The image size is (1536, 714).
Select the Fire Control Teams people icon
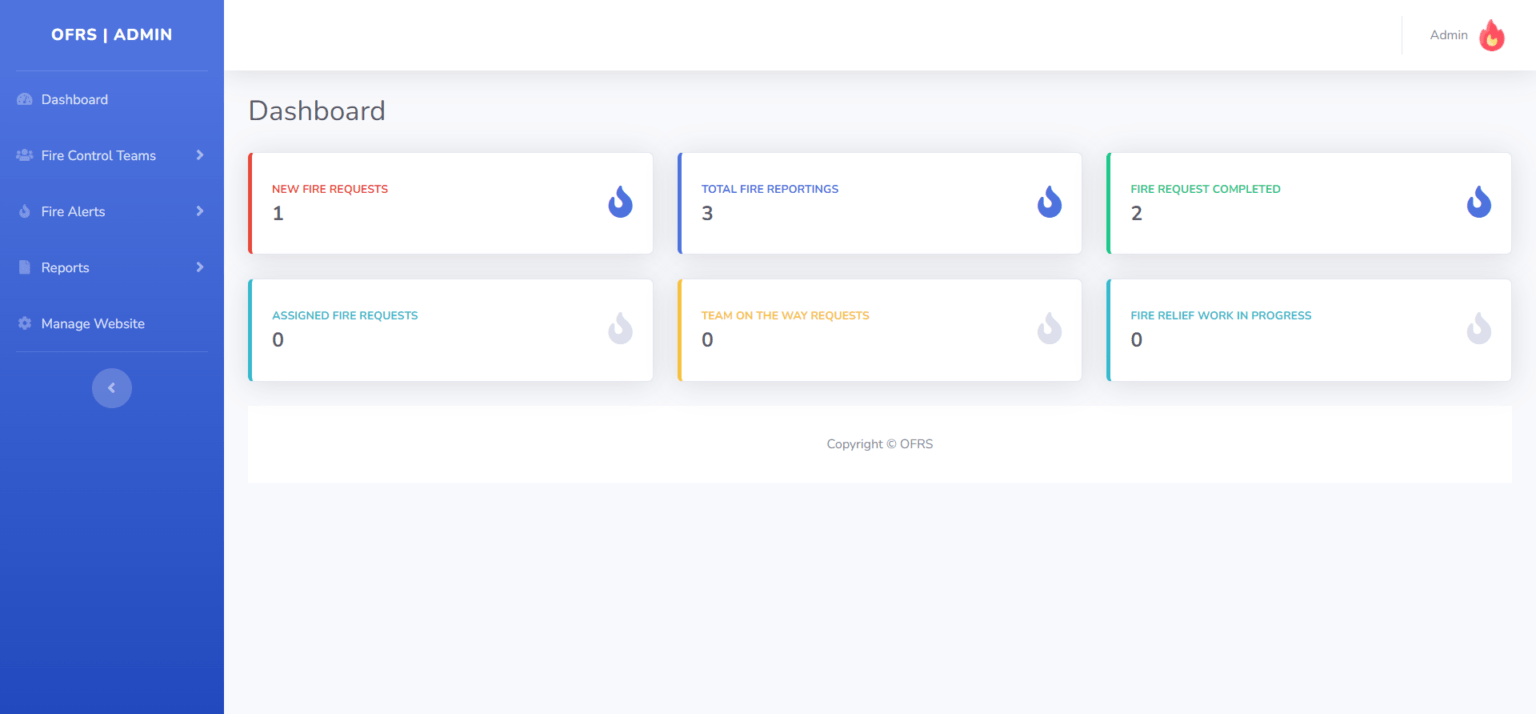click(x=23, y=155)
